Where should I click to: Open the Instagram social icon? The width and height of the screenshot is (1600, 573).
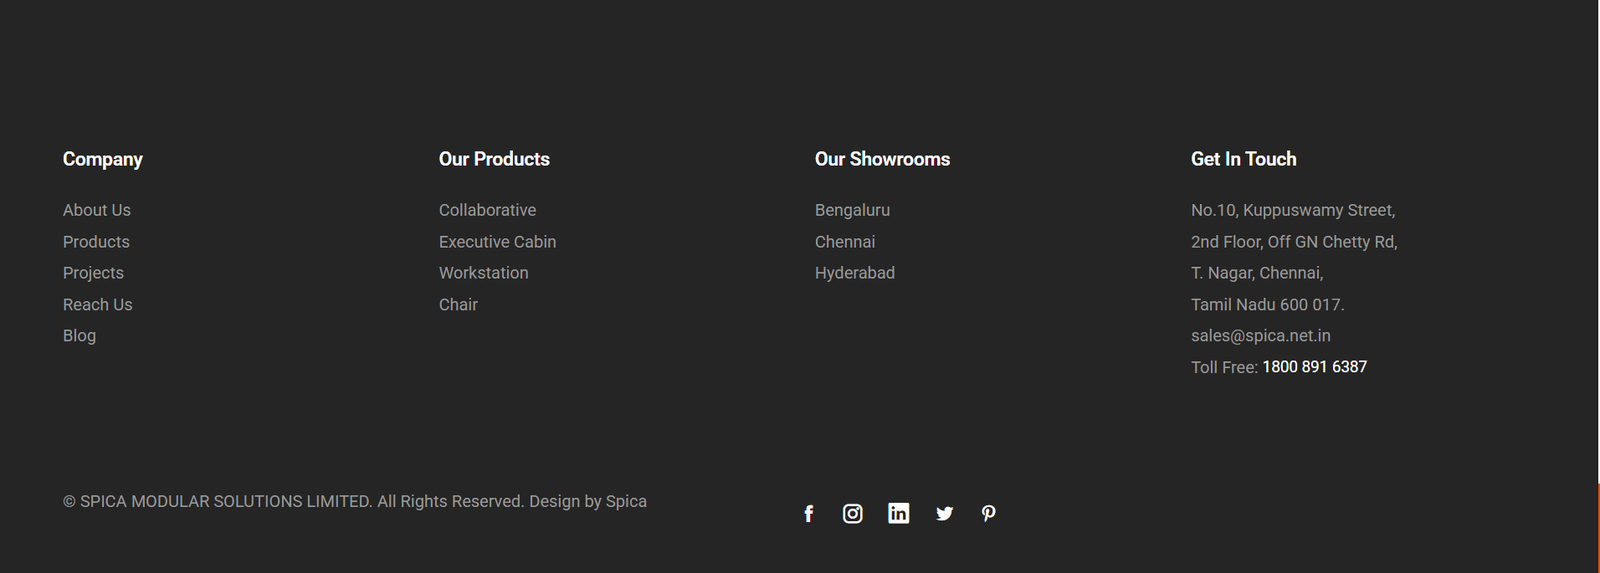pos(853,514)
